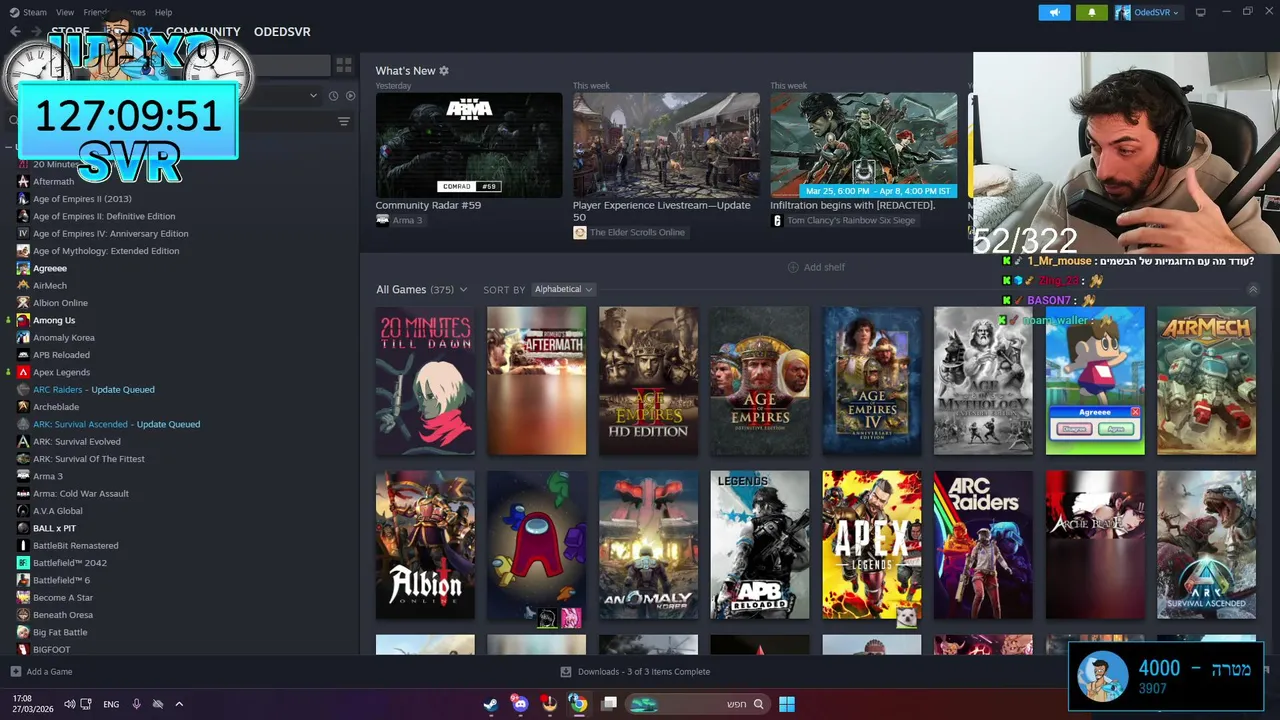Open the Apex Legends cover art
Viewport: 1280px width, 720px height.
pyautogui.click(x=872, y=545)
